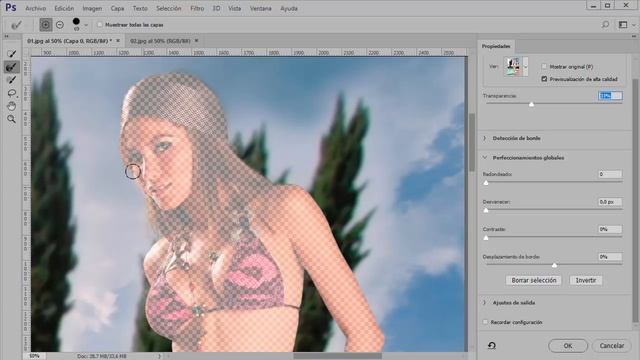Image resolution: width=640 pixels, height=360 pixels.
Task: Click the reset workspace arrow icon
Action: coord(492,346)
